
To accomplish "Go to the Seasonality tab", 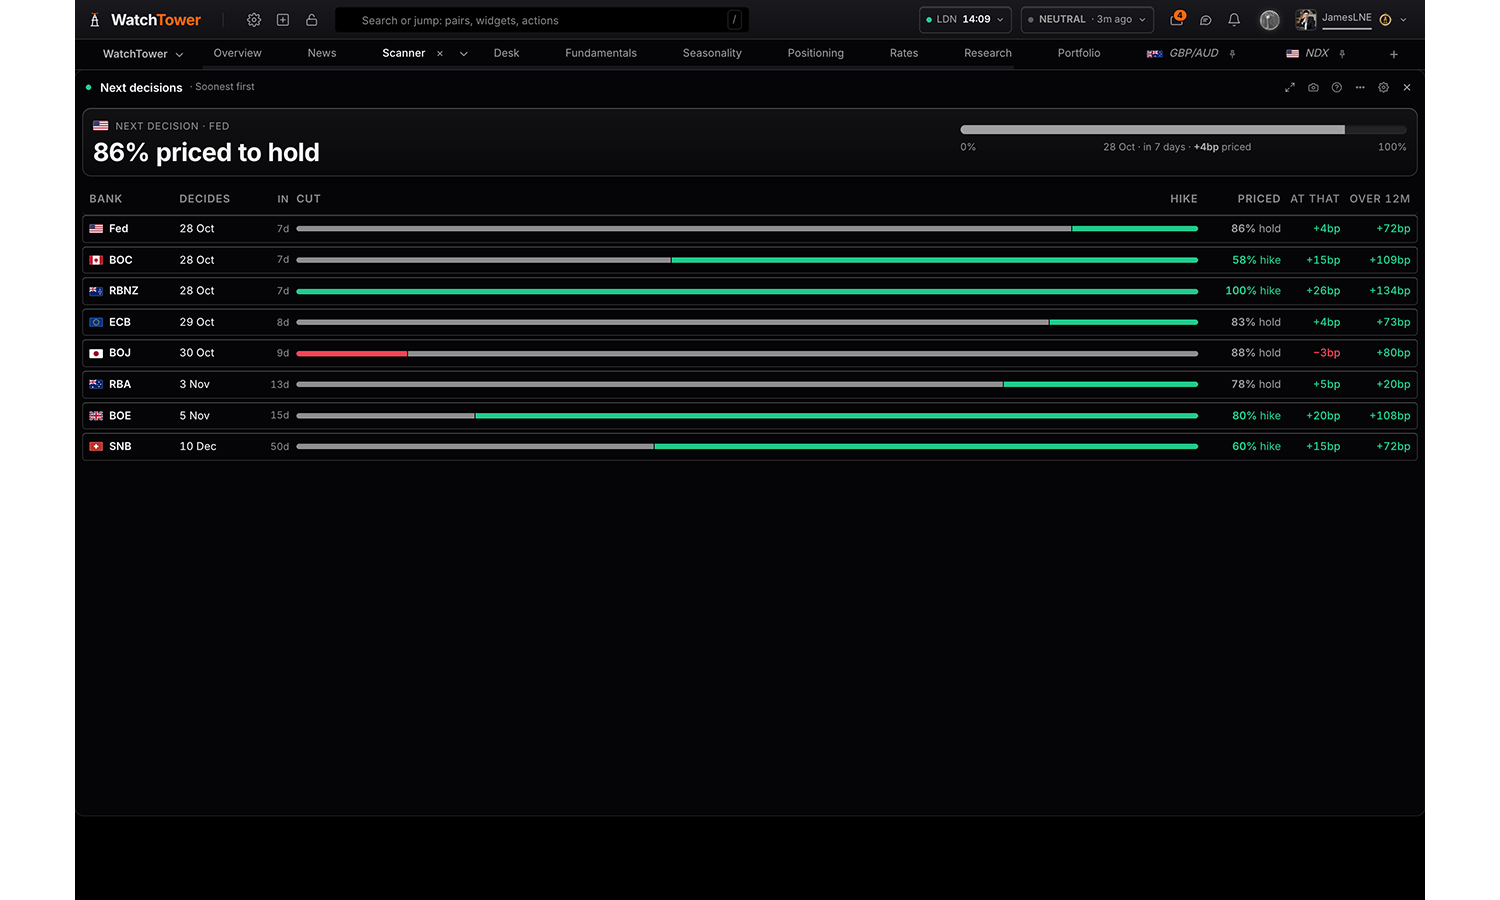I will [712, 54].
